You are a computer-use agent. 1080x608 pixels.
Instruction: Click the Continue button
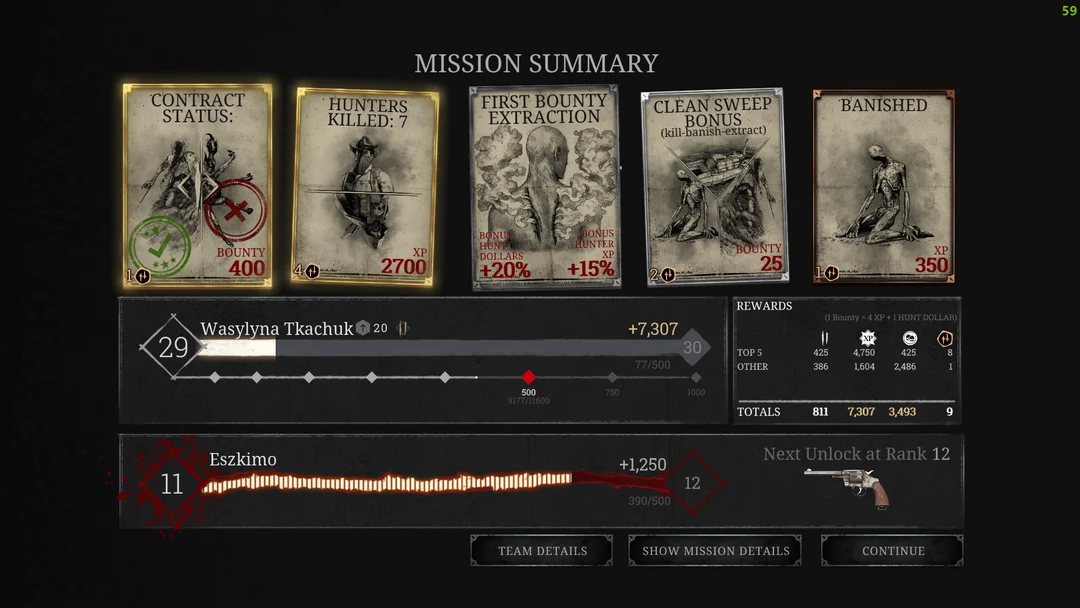[892, 551]
